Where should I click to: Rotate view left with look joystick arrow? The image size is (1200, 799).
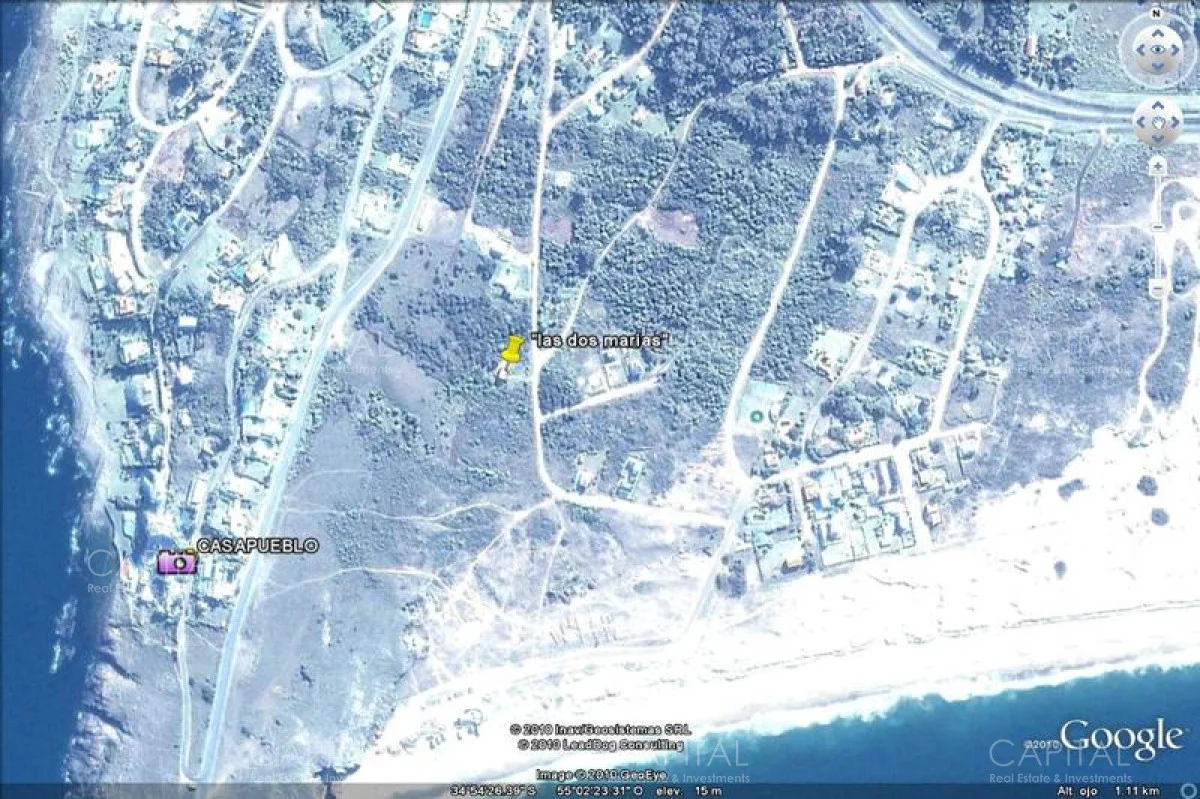(1138, 49)
